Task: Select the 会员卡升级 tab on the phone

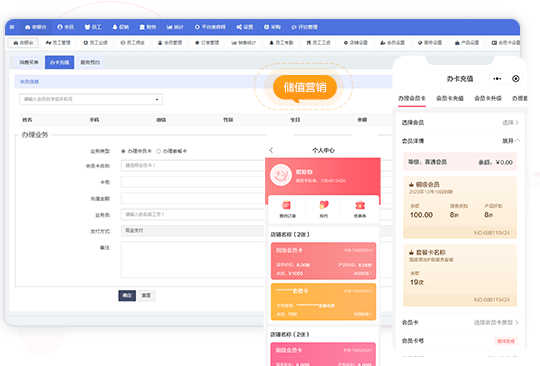Action: tap(488, 98)
